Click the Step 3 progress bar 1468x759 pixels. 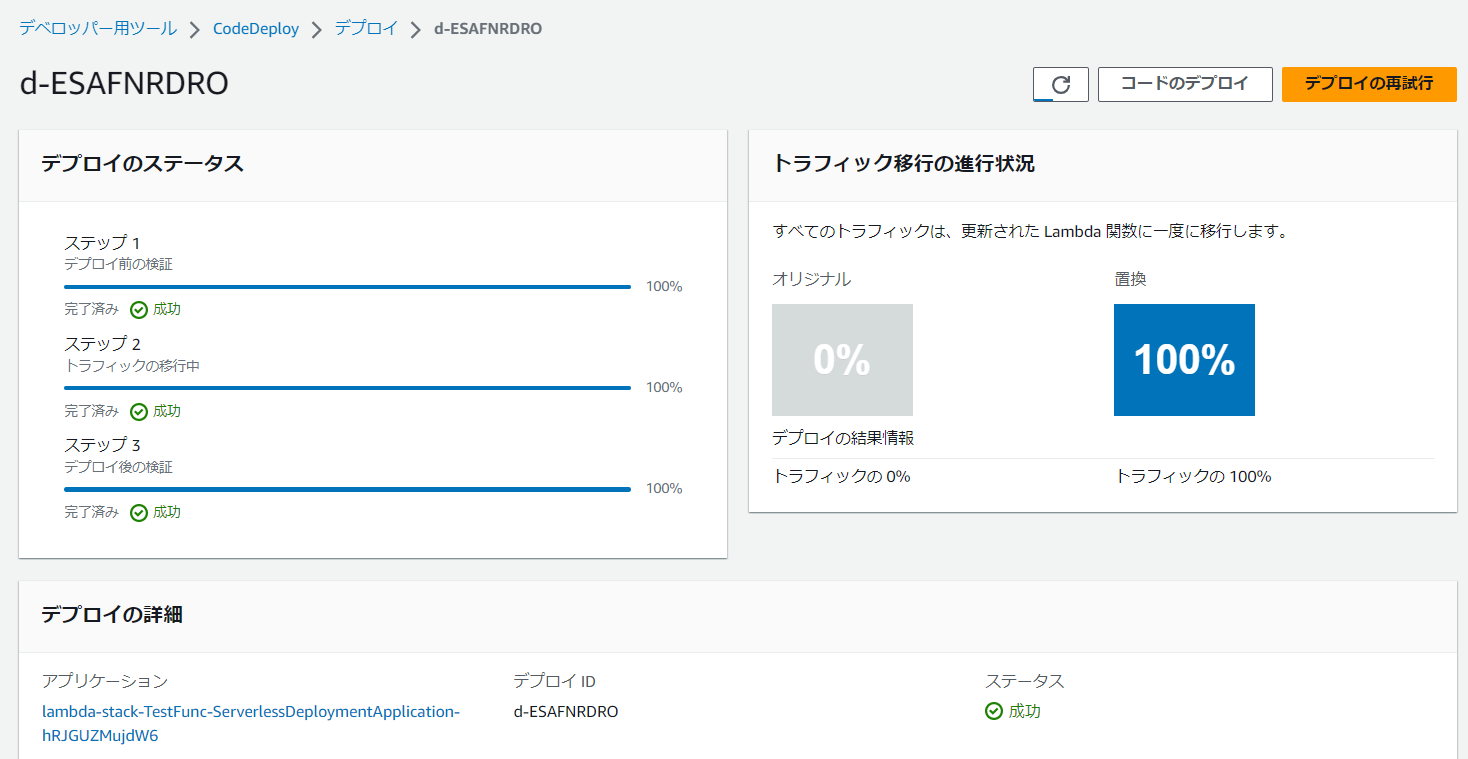pyautogui.click(x=347, y=489)
